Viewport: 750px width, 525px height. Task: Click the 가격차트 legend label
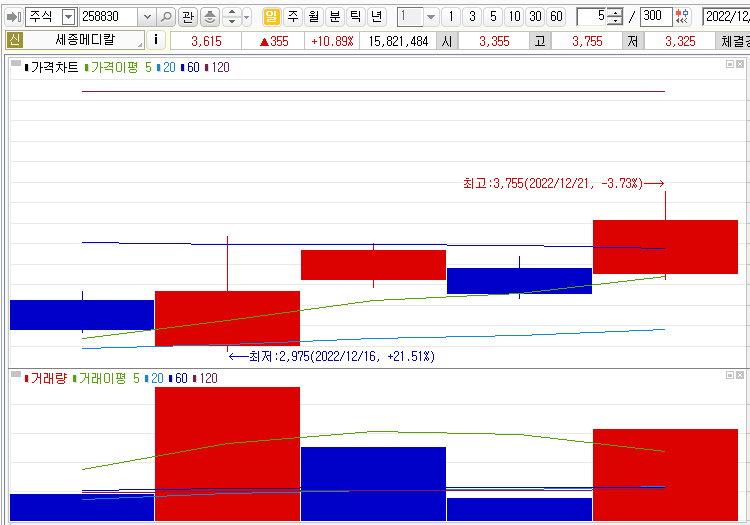pyautogui.click(x=54, y=67)
